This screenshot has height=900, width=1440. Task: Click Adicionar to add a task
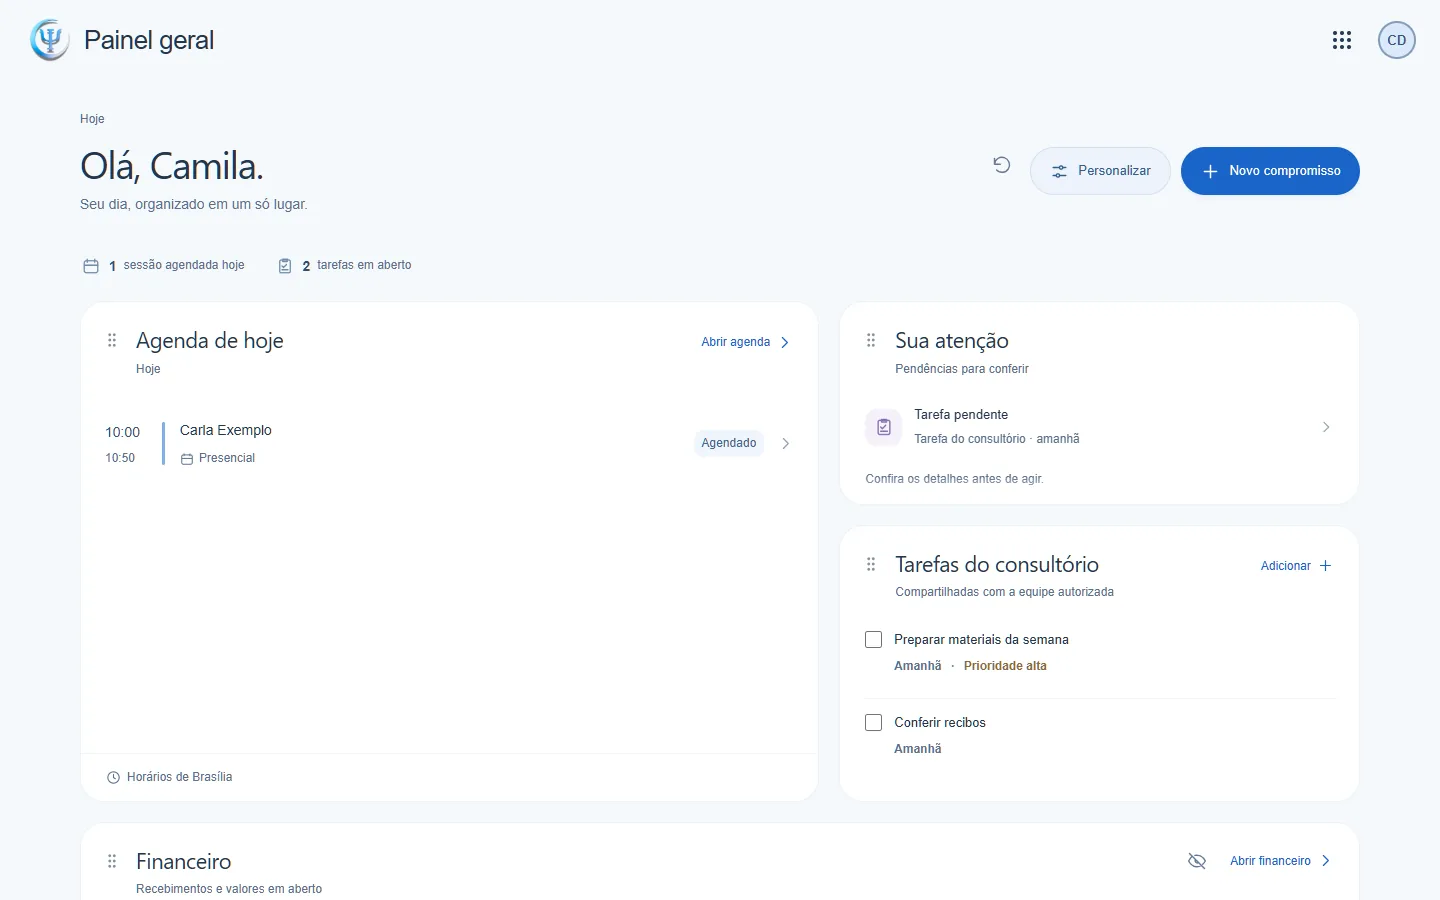1296,566
